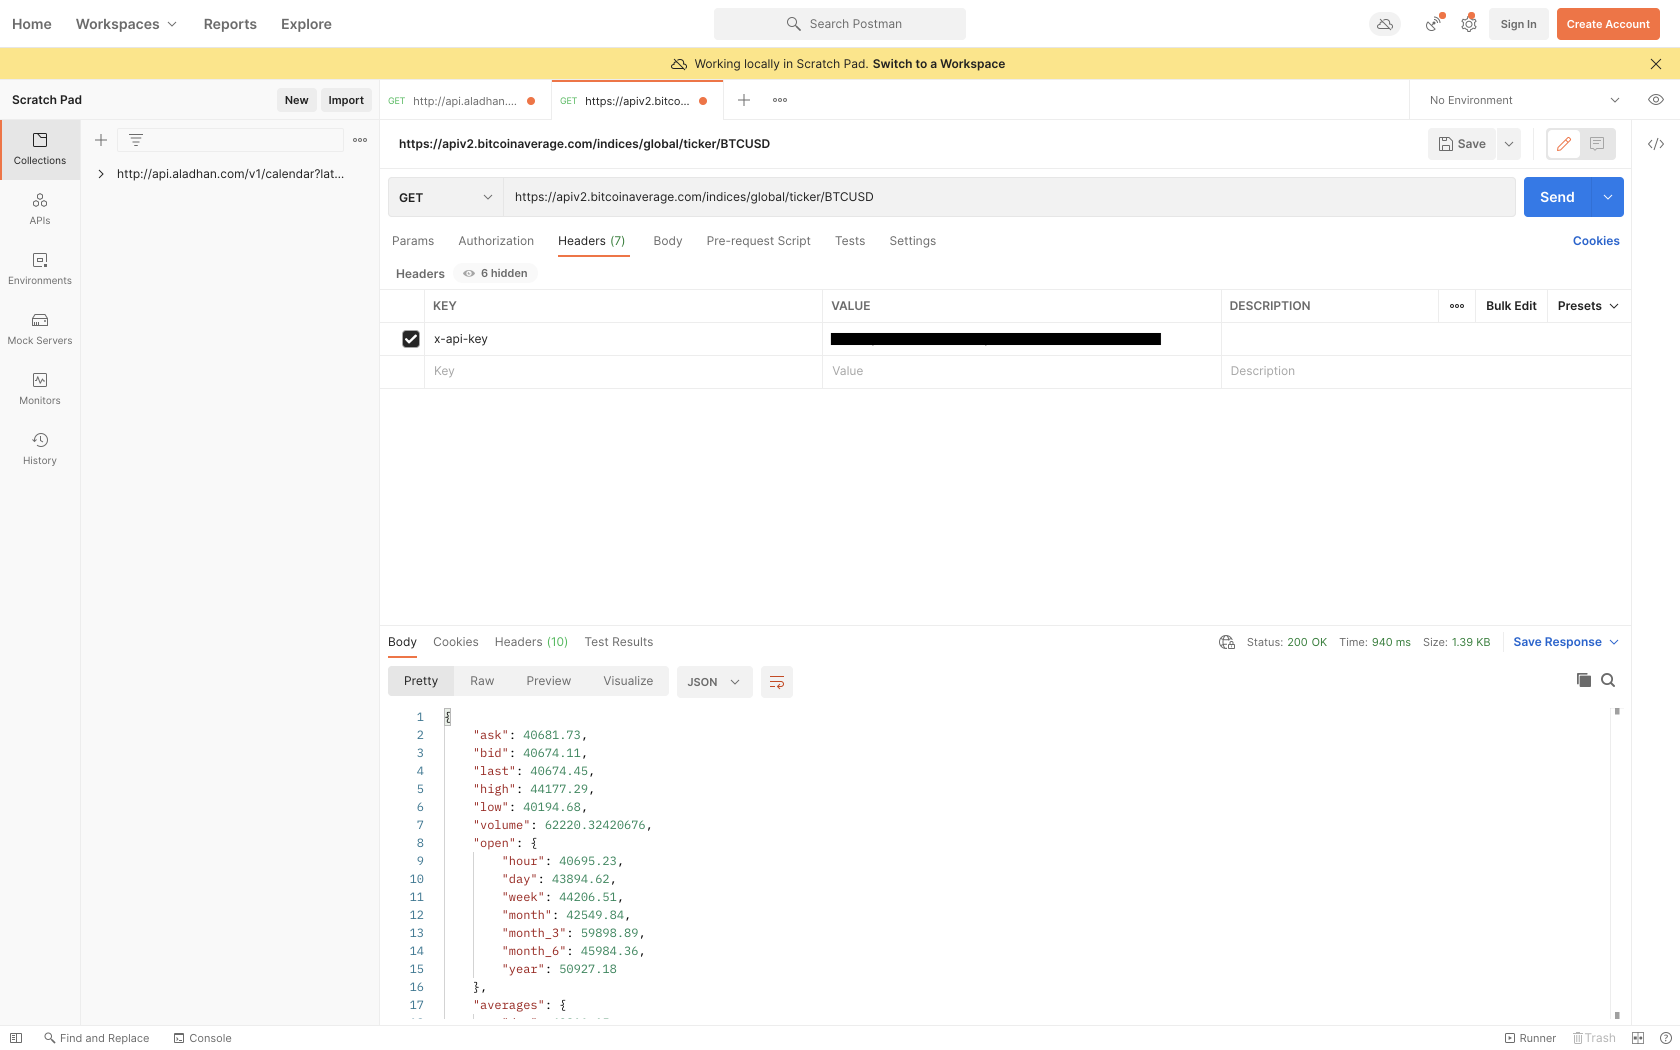Click the request URL input field

click(1010, 197)
